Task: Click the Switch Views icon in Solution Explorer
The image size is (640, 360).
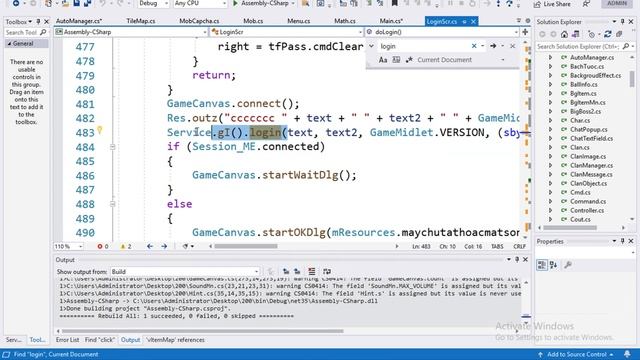Action: 576,34
